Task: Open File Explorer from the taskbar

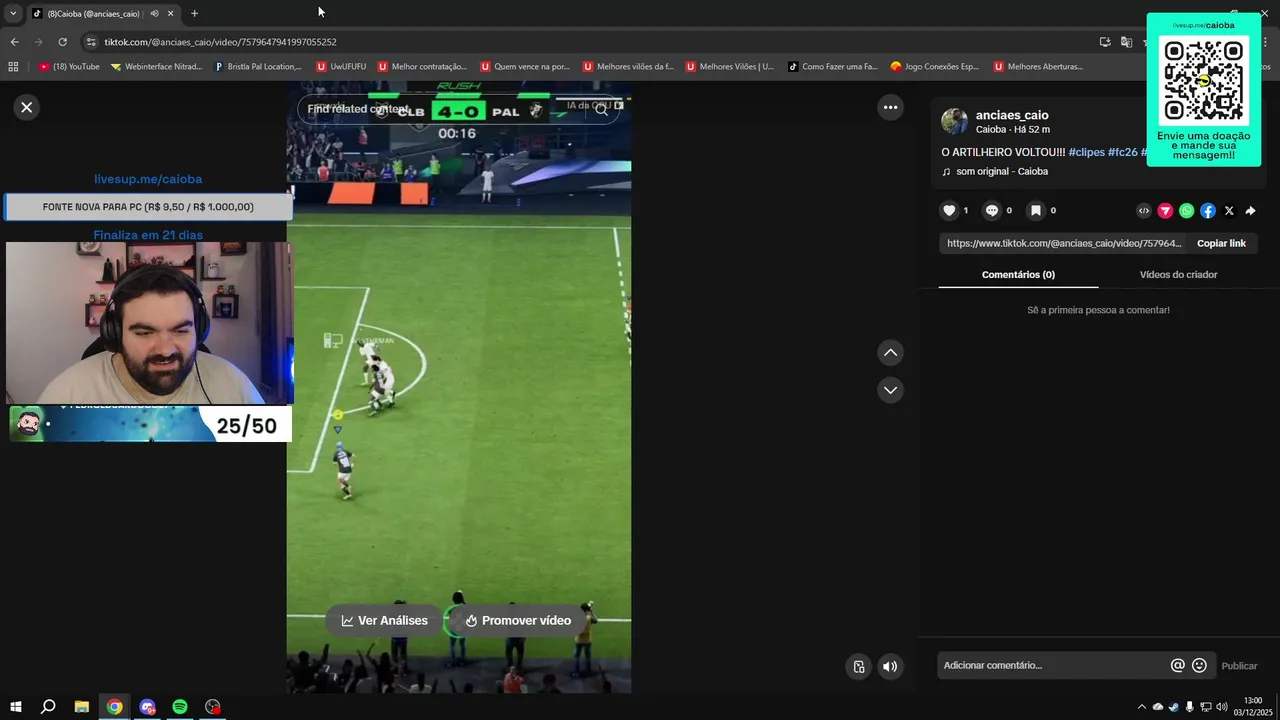Action: pyautogui.click(x=82, y=706)
